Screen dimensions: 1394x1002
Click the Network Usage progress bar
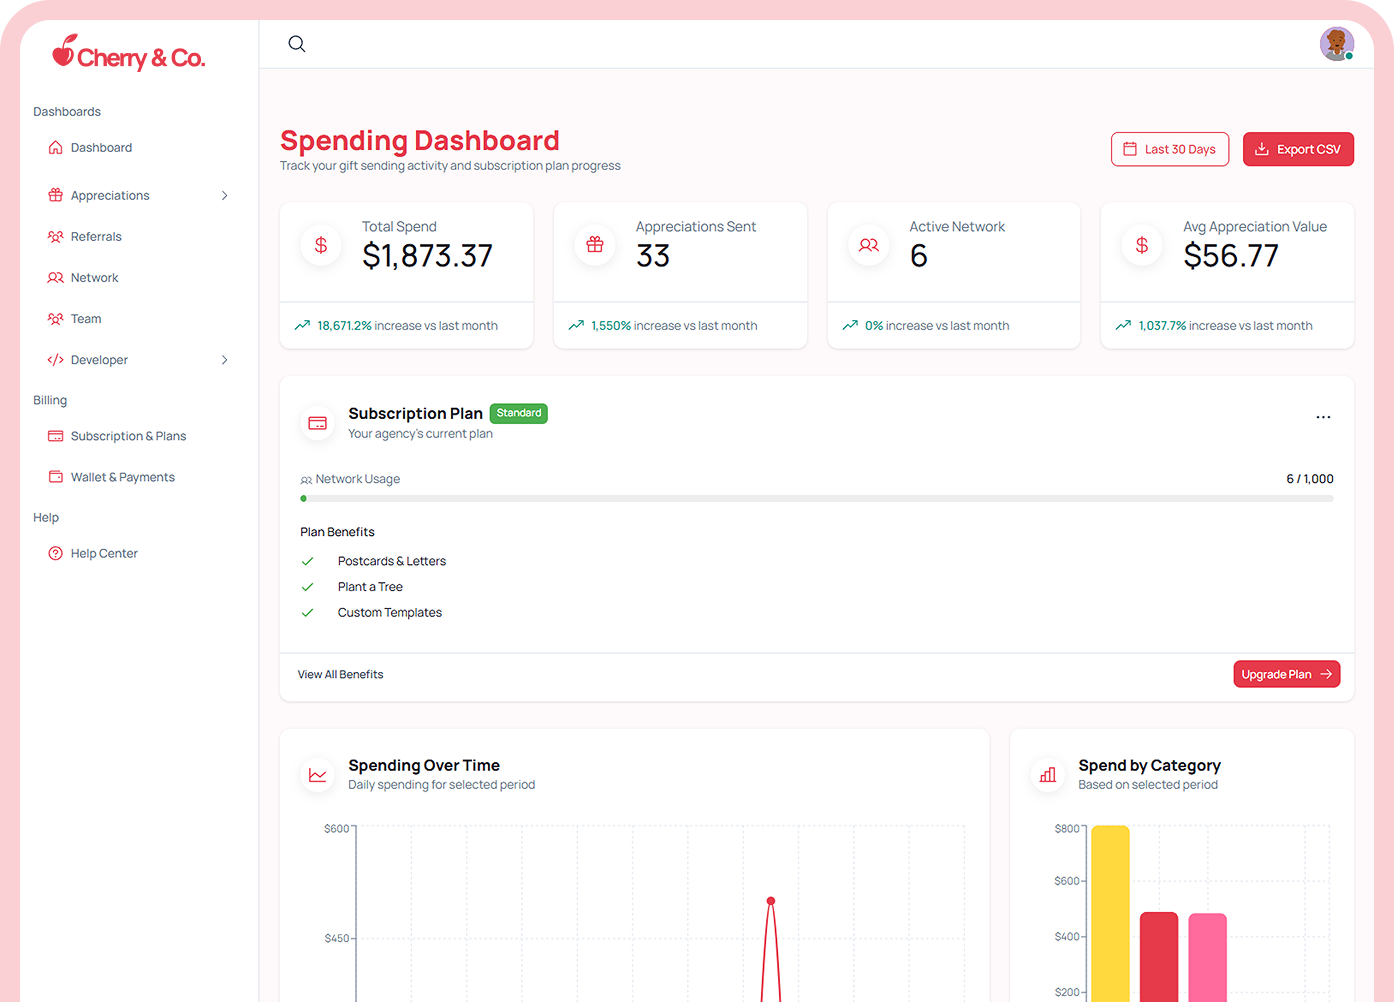tap(817, 498)
